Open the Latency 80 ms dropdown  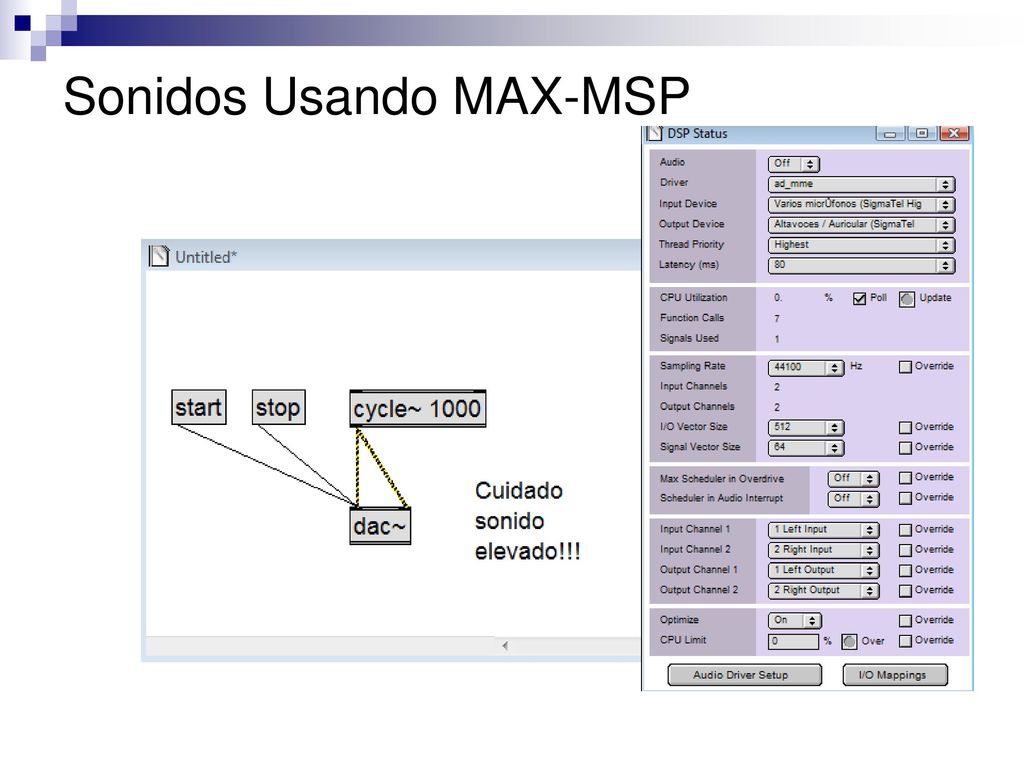pos(861,265)
